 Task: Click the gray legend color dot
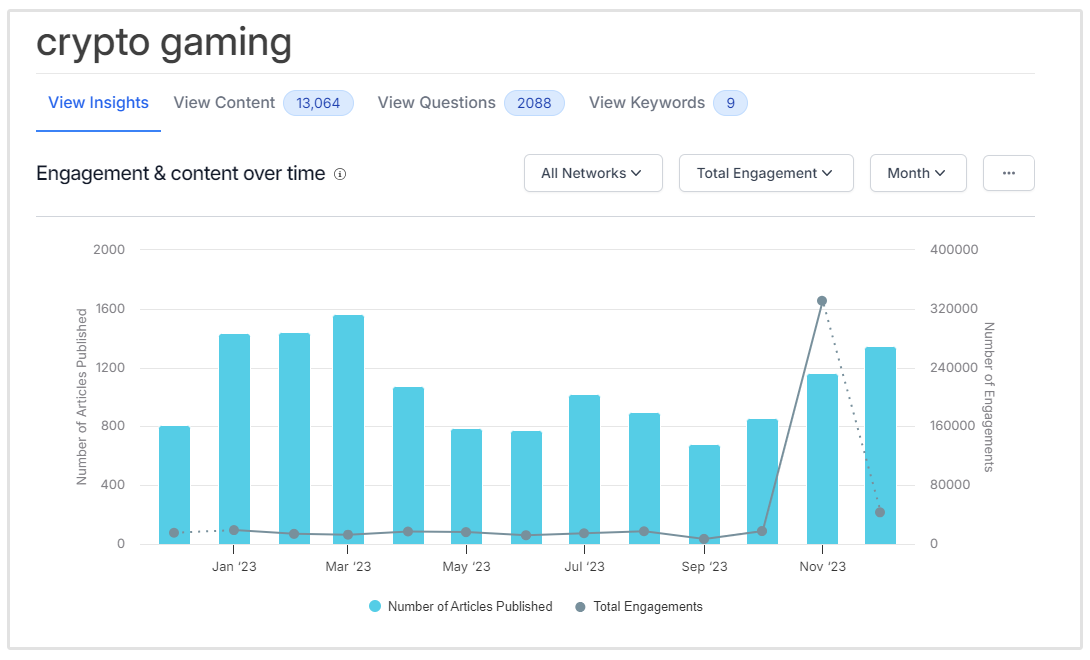(580, 606)
